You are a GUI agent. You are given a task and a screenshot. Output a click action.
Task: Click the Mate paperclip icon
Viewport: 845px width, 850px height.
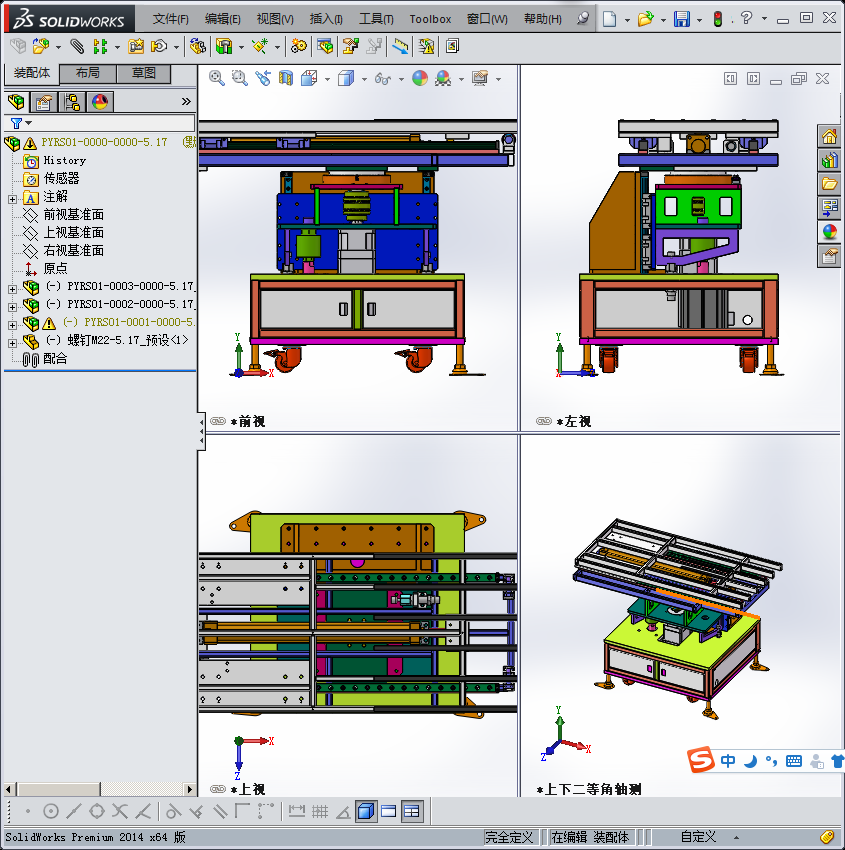pos(78,47)
